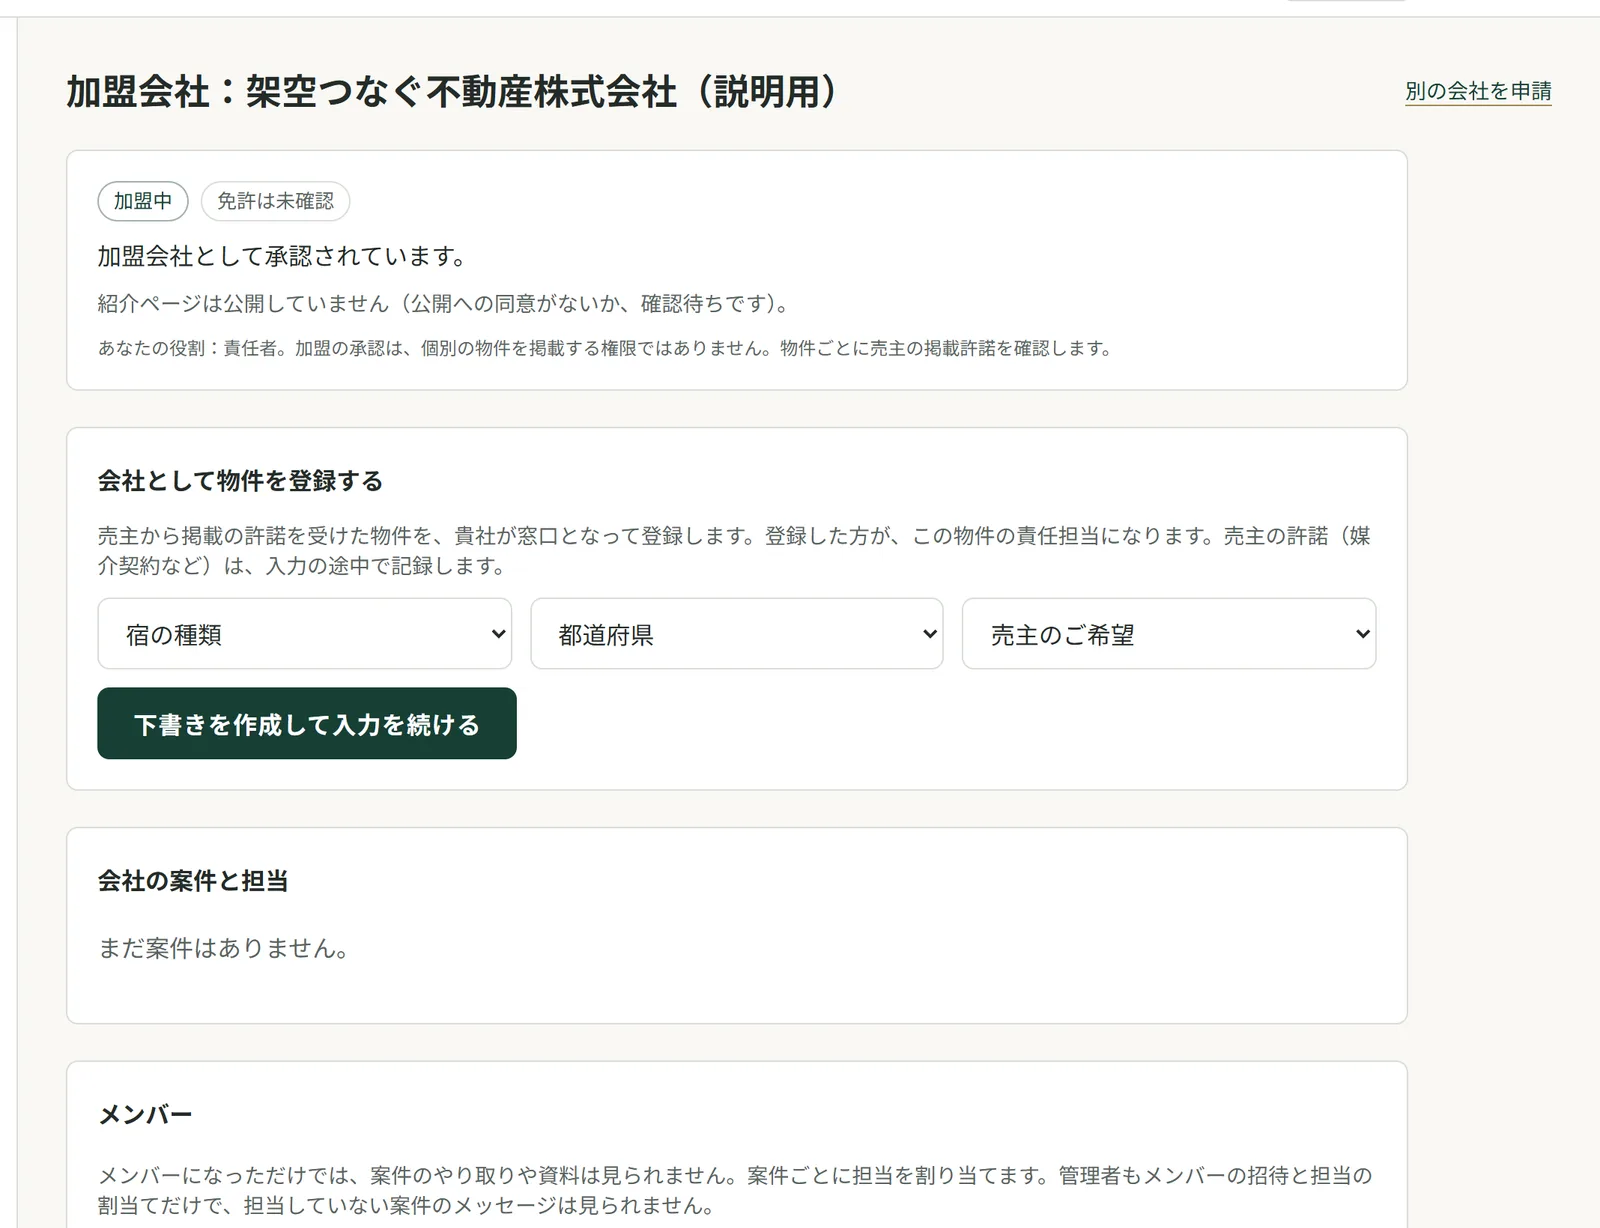Click the description starting 売主から掲載の許諾を受けた物件を

[x=735, y=551]
